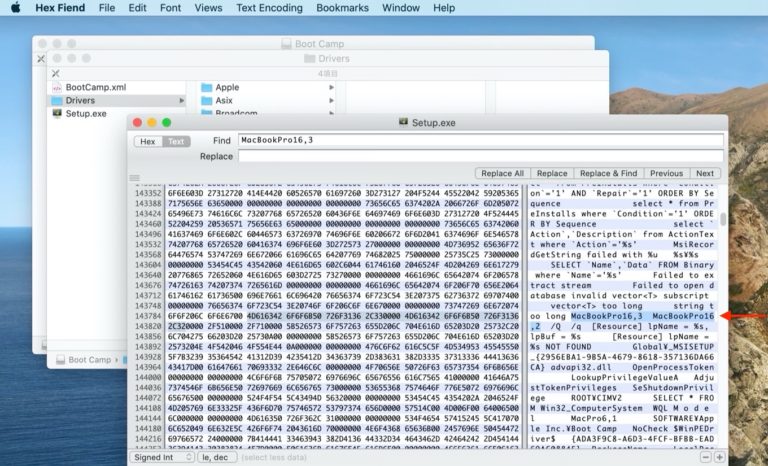The height and width of the screenshot is (466, 768).
Task: Click the empty Replace field
Action: click(480, 156)
